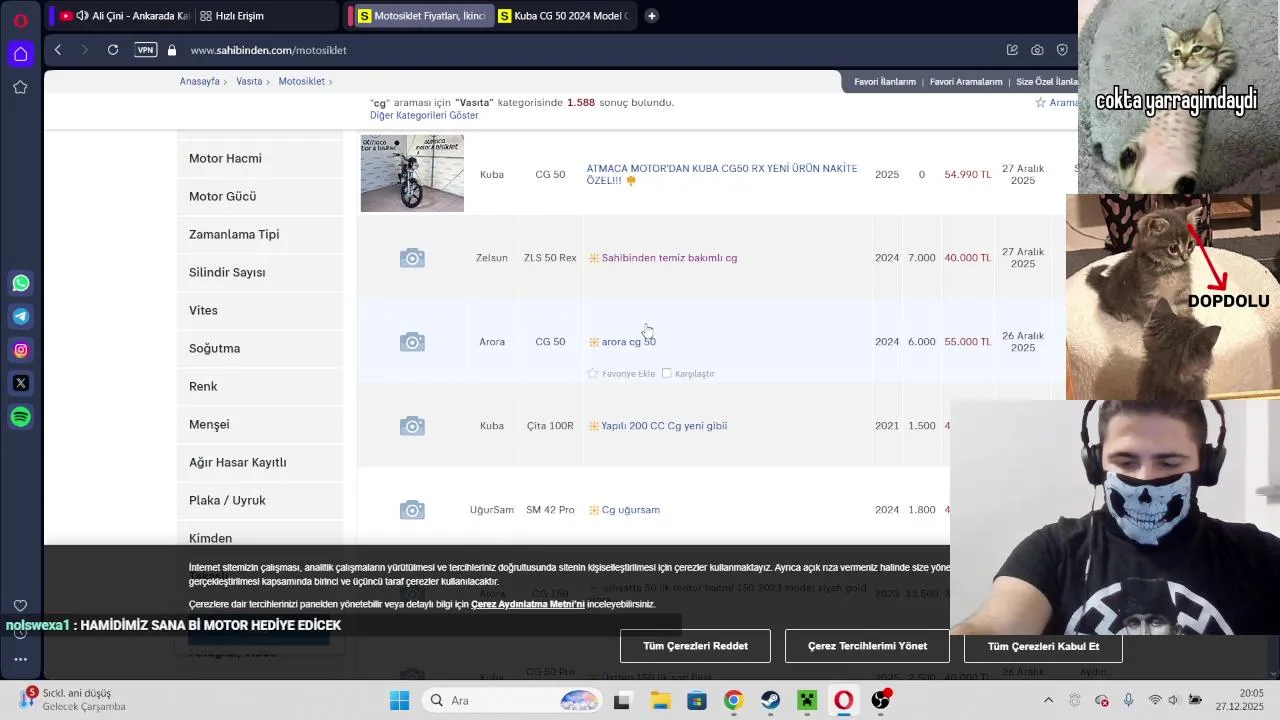
Task: Open bookmarks star in Opera sidebar
Action: (x=20, y=87)
